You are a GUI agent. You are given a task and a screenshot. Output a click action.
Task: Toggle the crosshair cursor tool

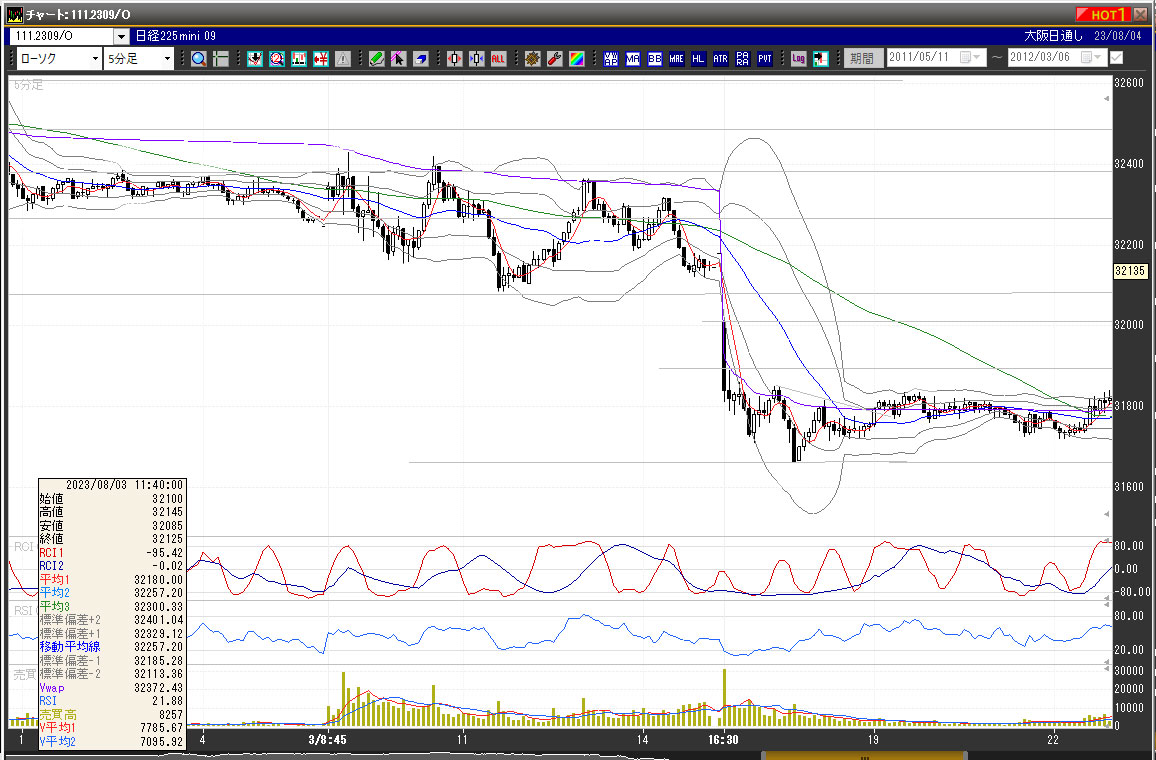point(220,59)
